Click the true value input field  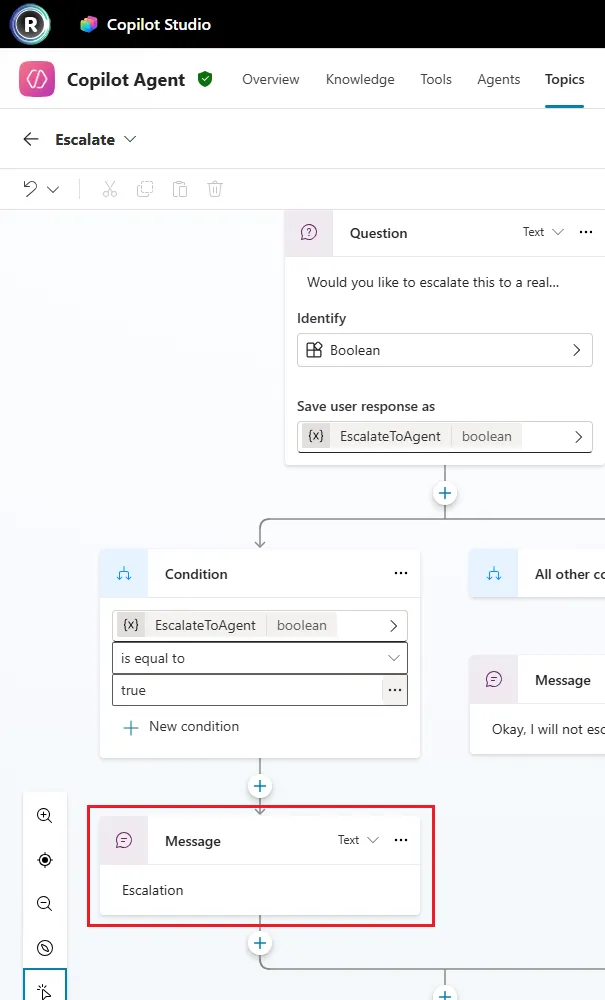247,690
